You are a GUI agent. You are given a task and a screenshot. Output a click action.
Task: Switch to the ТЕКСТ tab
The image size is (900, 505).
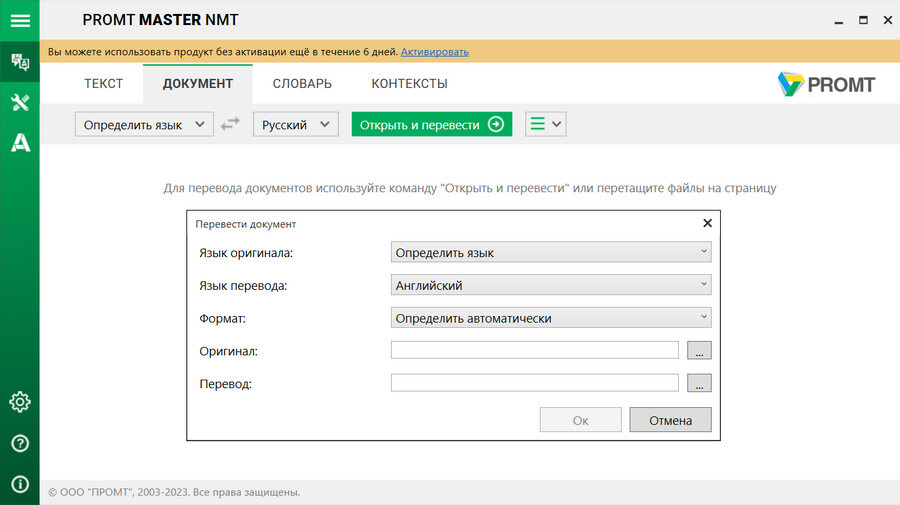click(x=103, y=84)
